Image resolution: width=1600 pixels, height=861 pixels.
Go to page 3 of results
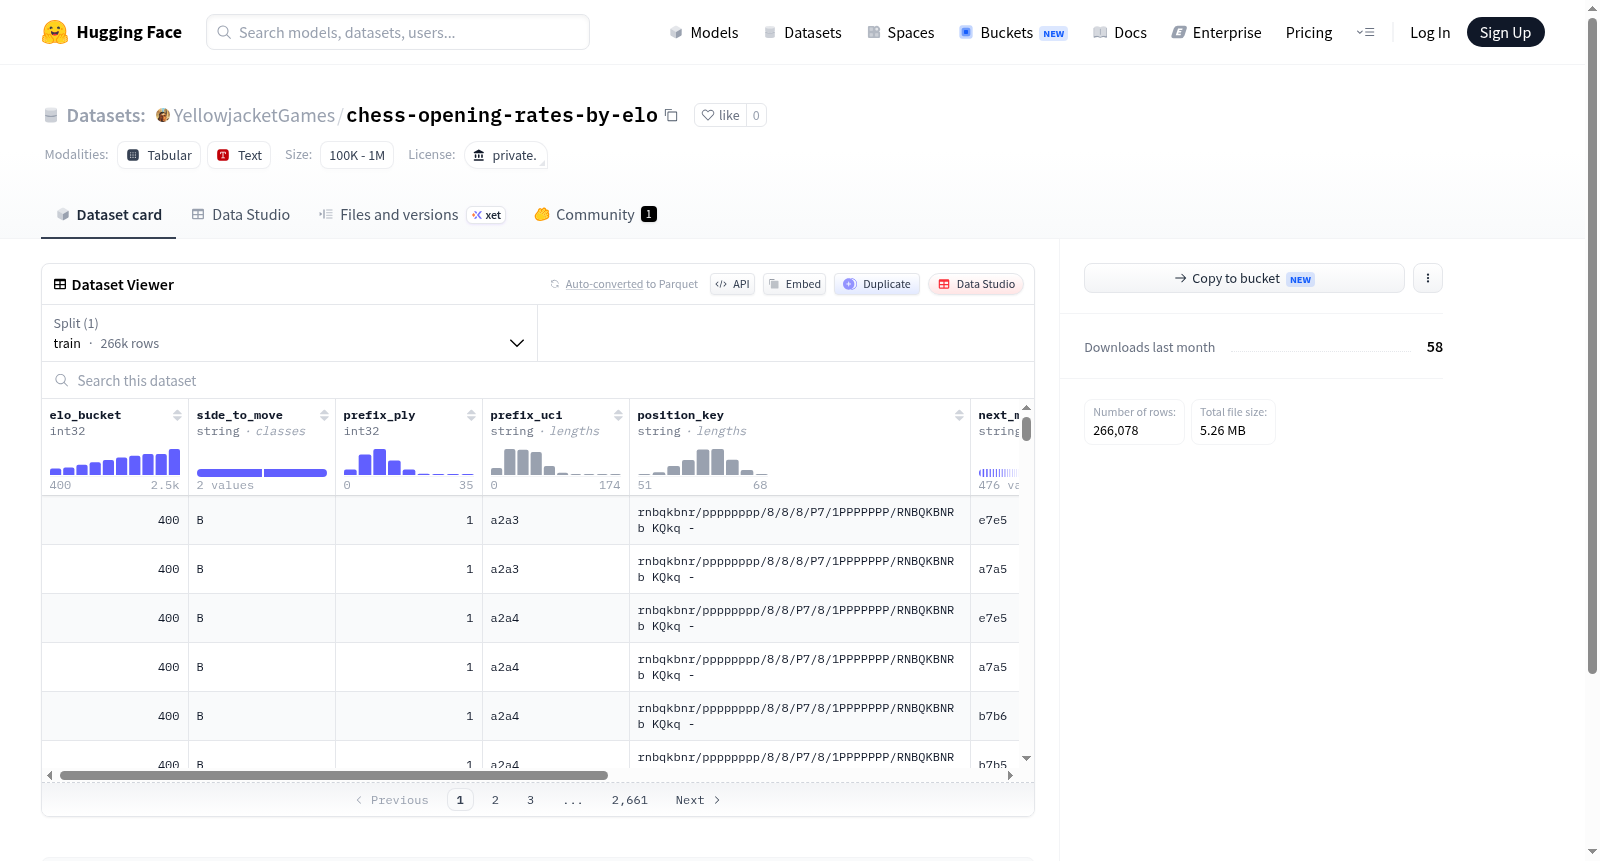tap(530, 800)
